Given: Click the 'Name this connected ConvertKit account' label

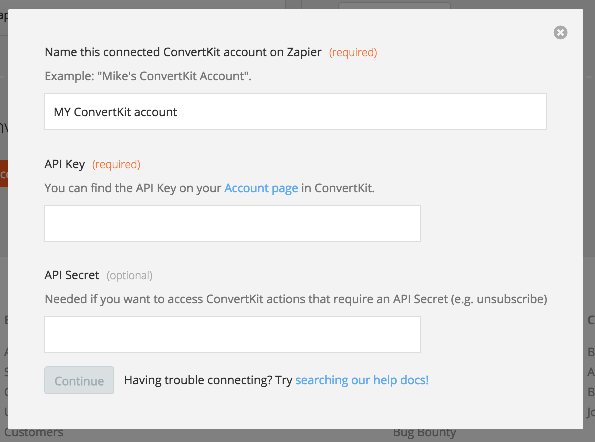Looking at the screenshot, I should point(183,52).
